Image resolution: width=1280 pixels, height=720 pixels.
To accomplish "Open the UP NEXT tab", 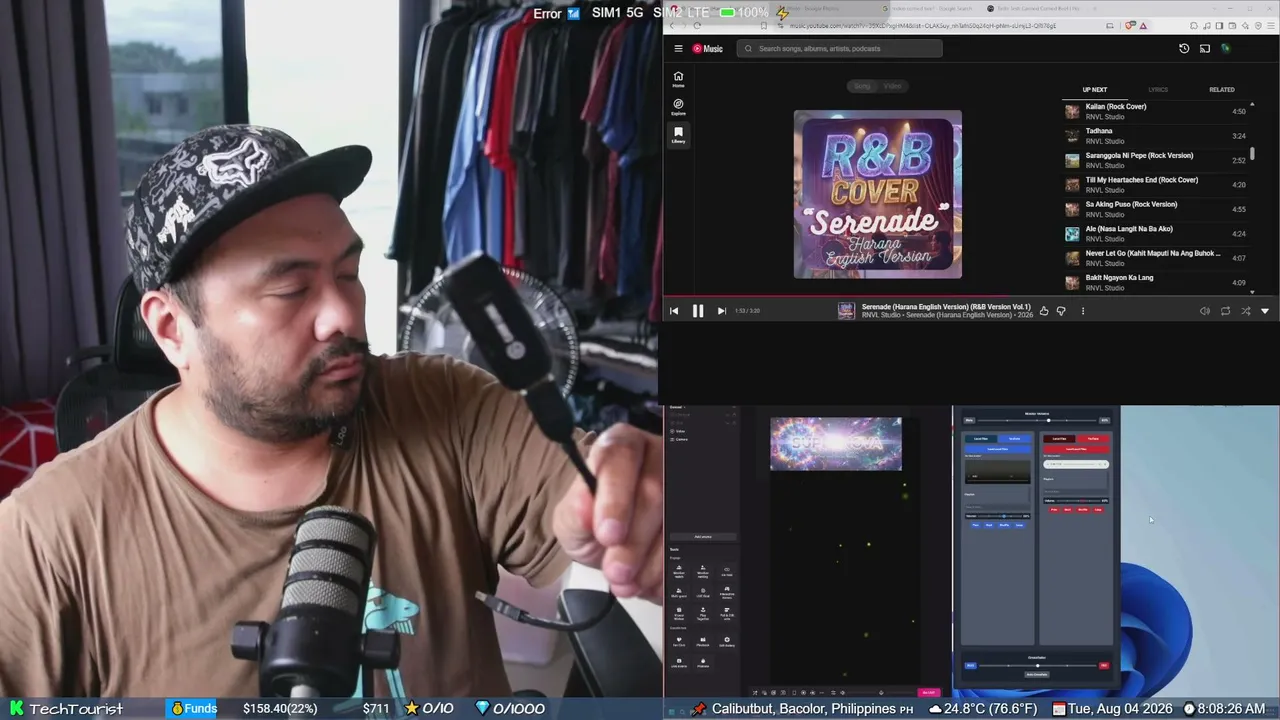I will [1095, 90].
